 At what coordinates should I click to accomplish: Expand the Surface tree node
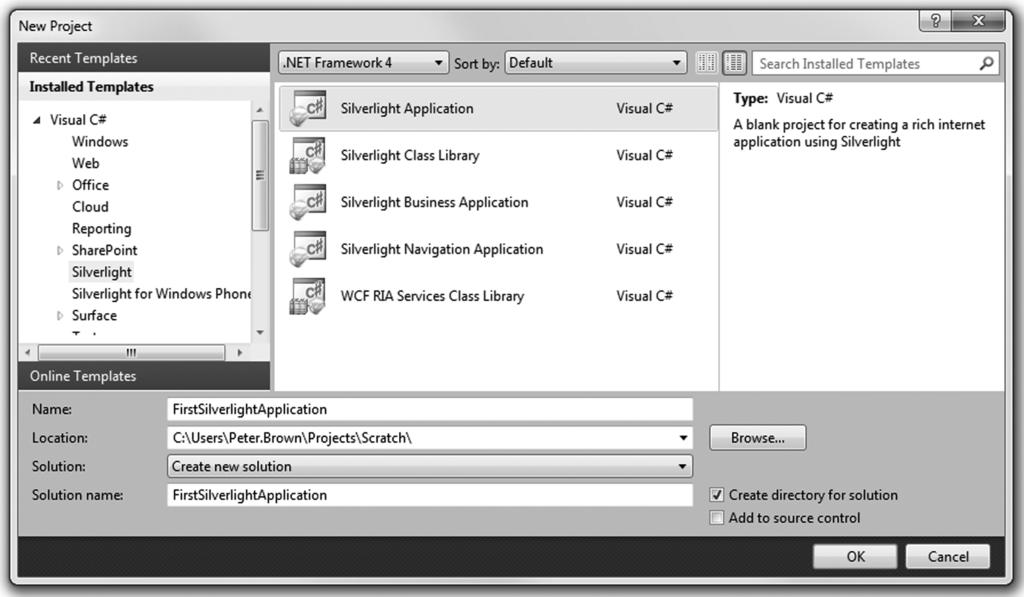(x=59, y=315)
